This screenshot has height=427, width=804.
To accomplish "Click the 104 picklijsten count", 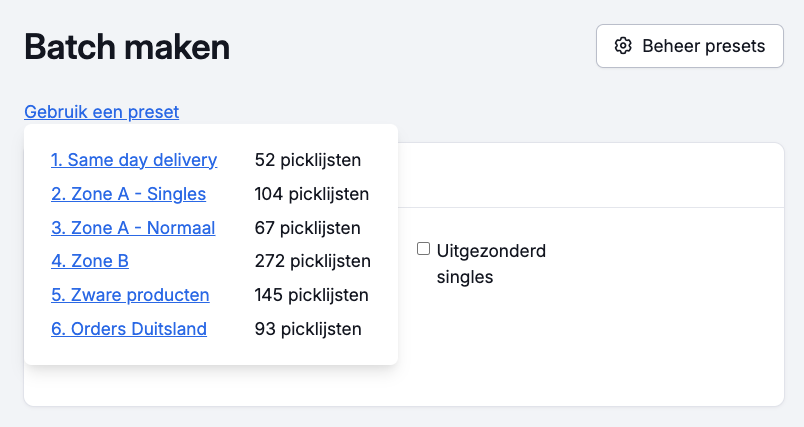I will click(312, 194).
